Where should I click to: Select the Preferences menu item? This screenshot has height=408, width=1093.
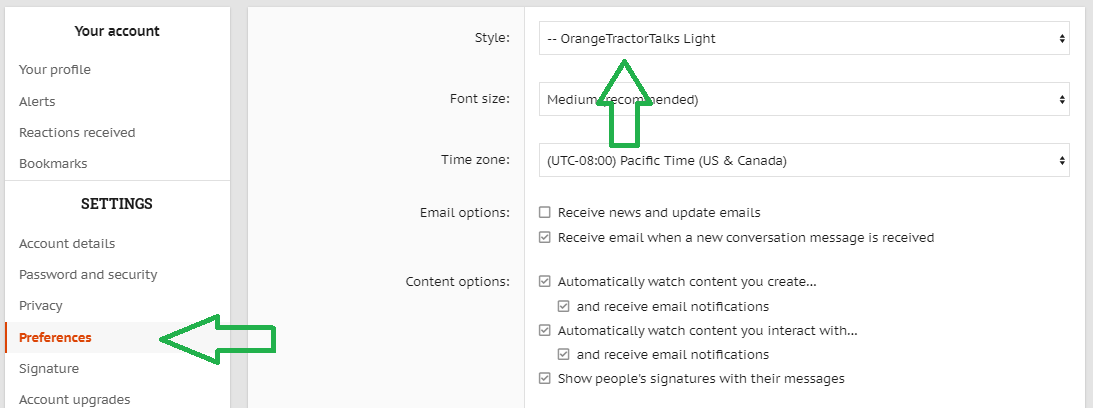[55, 337]
